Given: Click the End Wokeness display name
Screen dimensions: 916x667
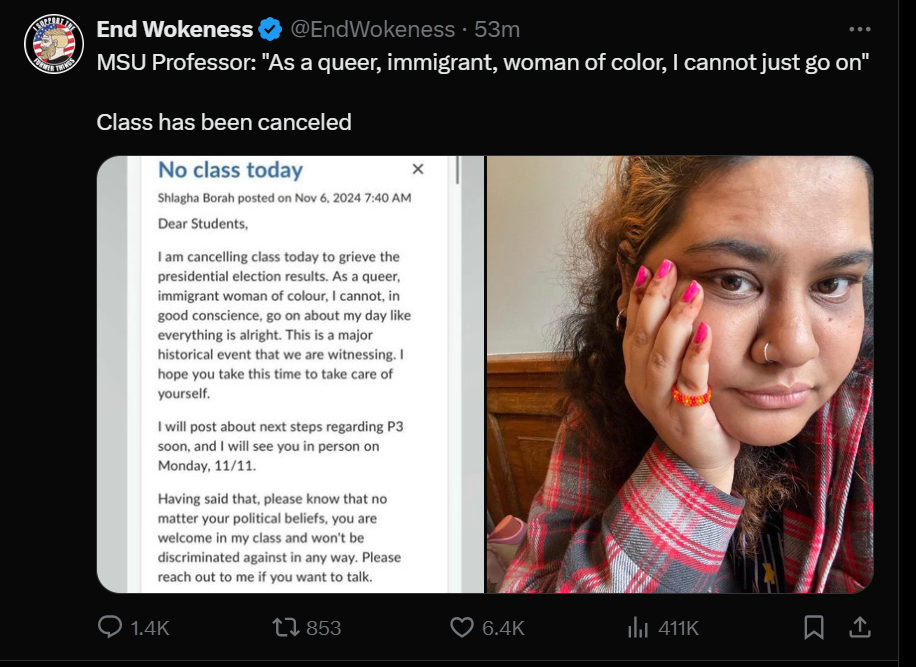Looking at the screenshot, I should 174,29.
